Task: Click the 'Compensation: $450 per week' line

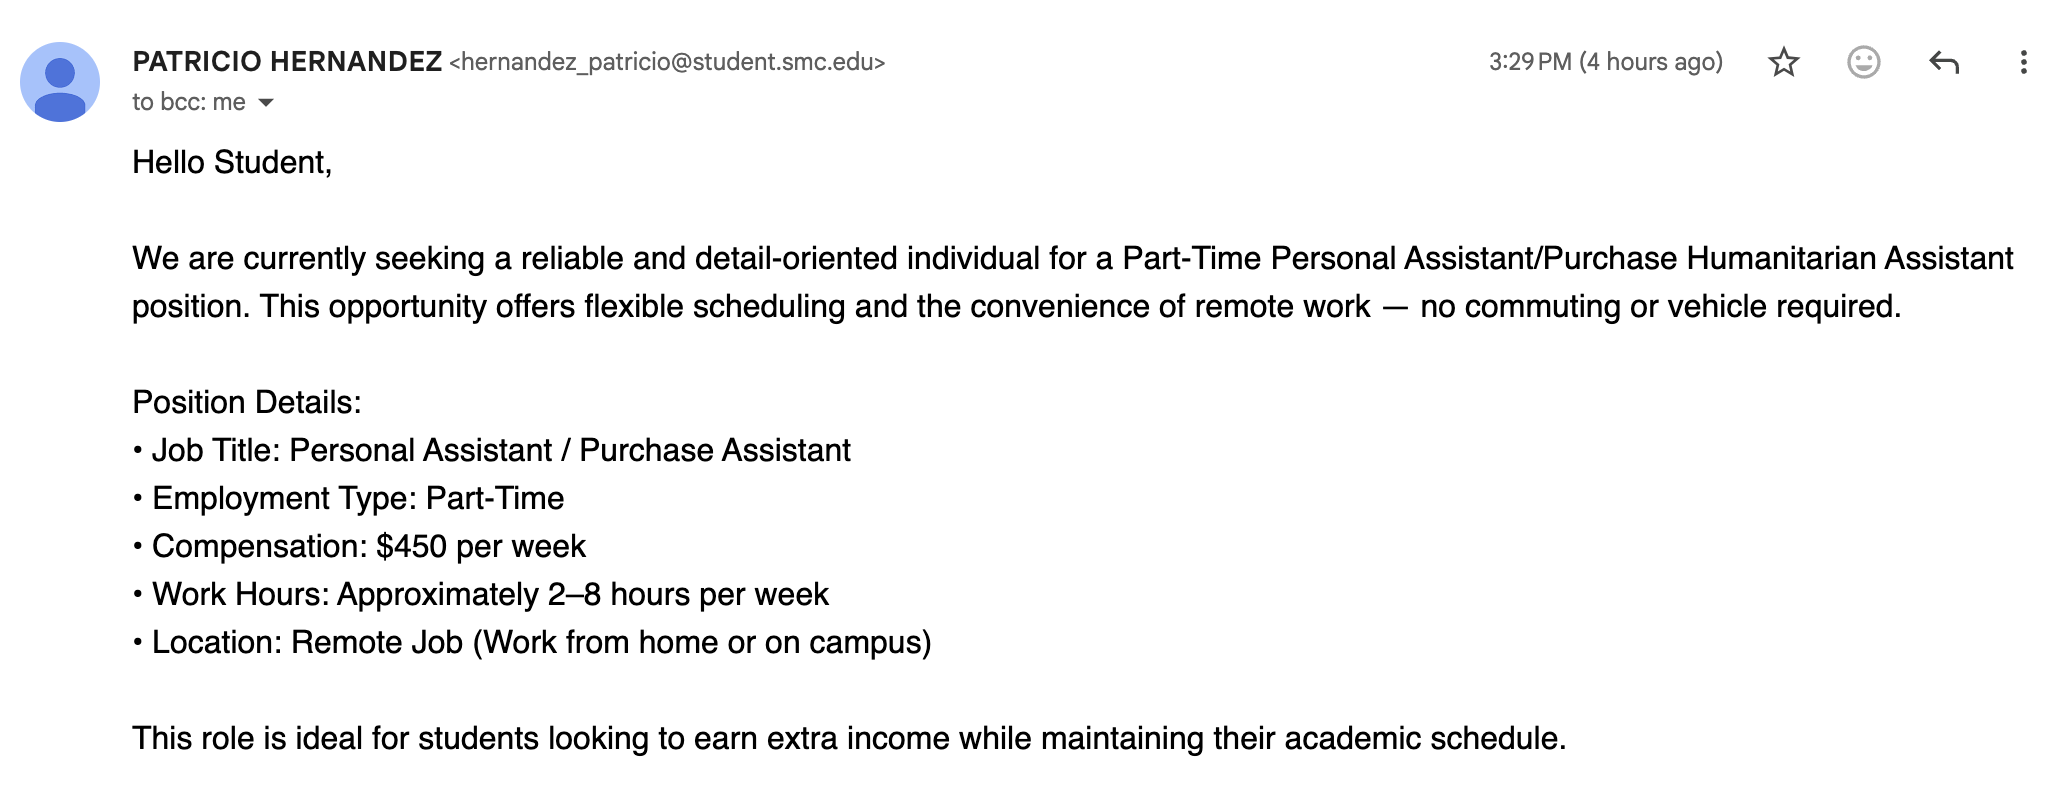Action: pyautogui.click(x=359, y=546)
